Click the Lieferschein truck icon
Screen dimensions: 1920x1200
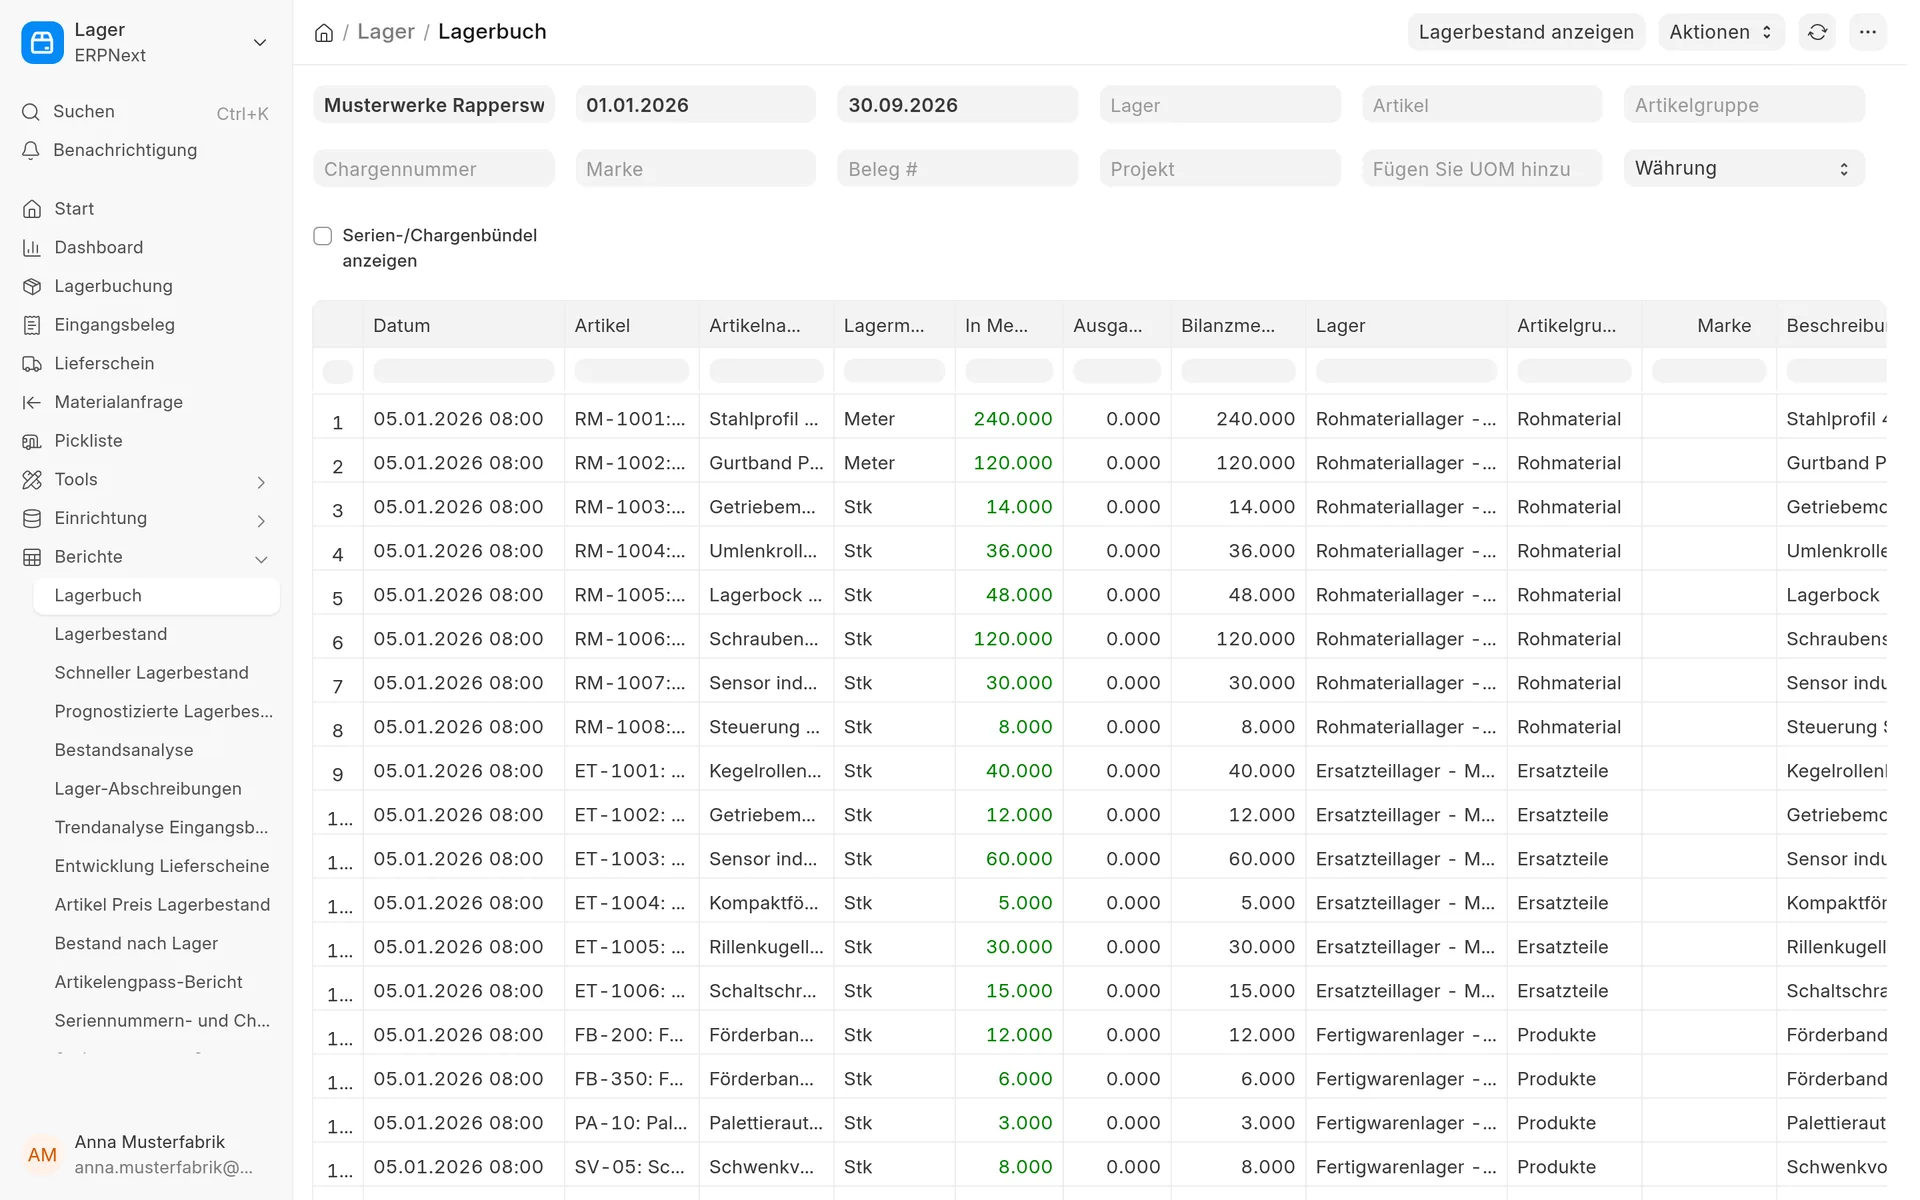coord(32,363)
